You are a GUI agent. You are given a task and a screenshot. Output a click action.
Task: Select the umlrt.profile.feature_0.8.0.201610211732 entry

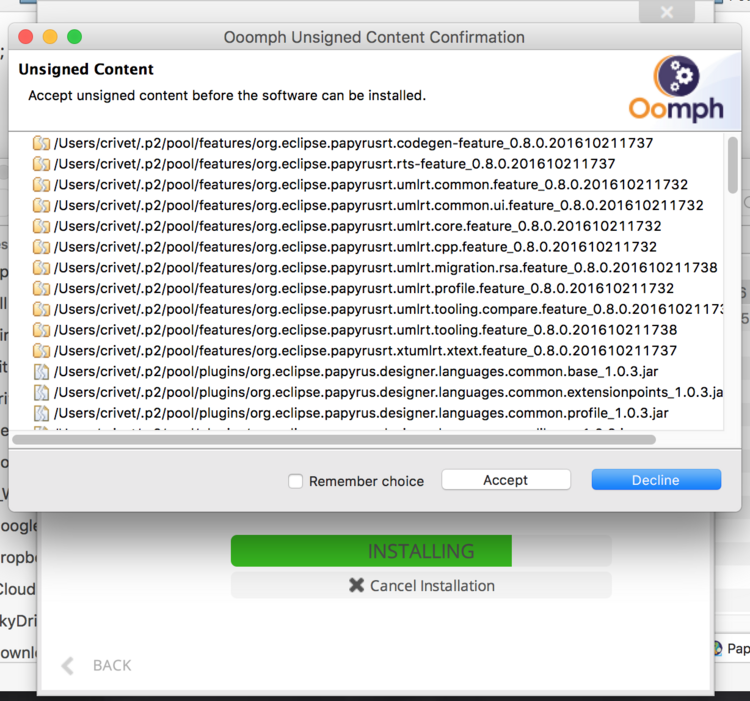pyautogui.click(x=364, y=288)
